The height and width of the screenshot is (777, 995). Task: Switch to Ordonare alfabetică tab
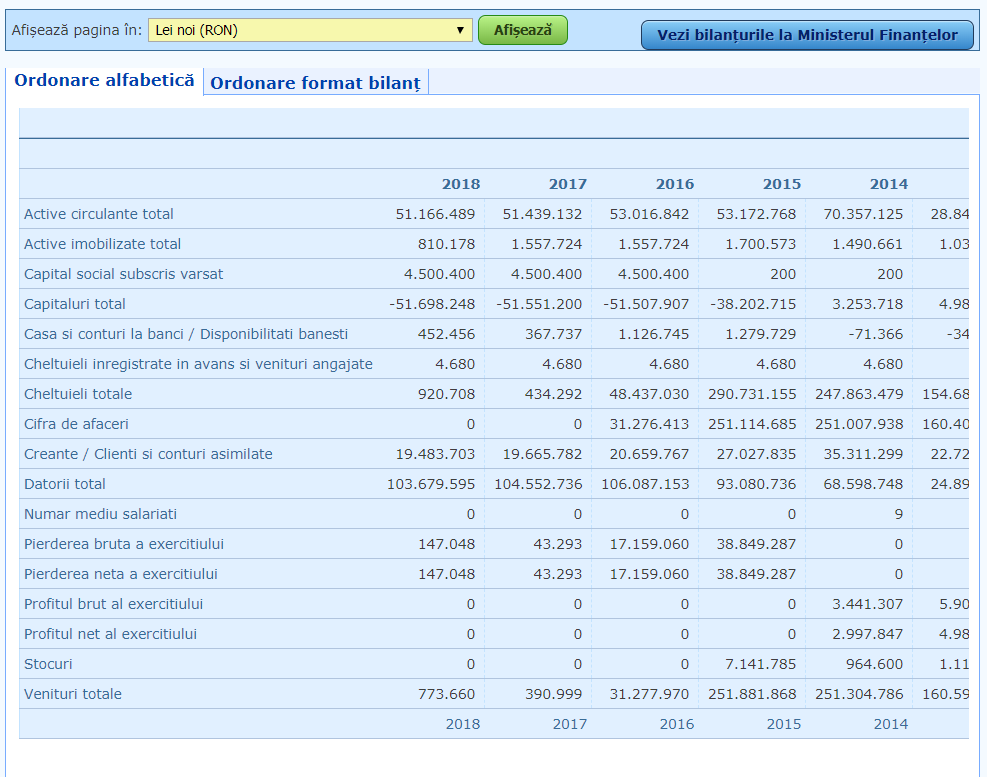[105, 81]
